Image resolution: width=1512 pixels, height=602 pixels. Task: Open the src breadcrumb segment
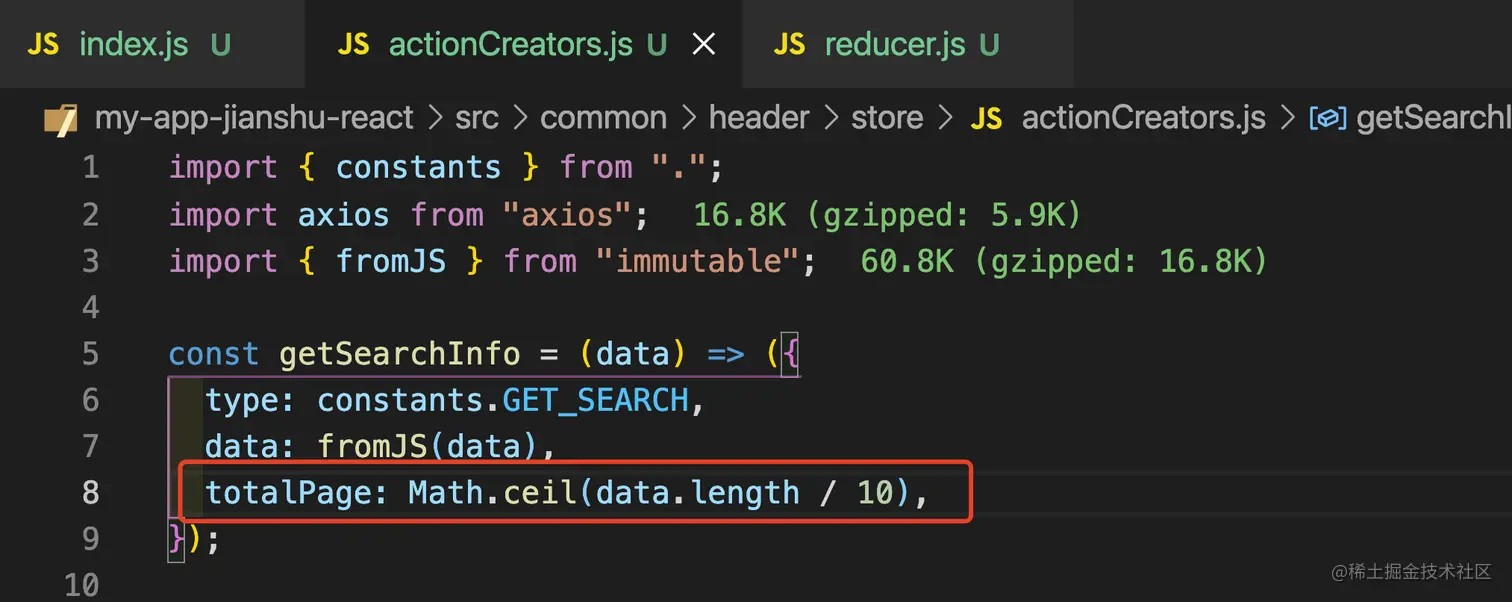pos(476,118)
